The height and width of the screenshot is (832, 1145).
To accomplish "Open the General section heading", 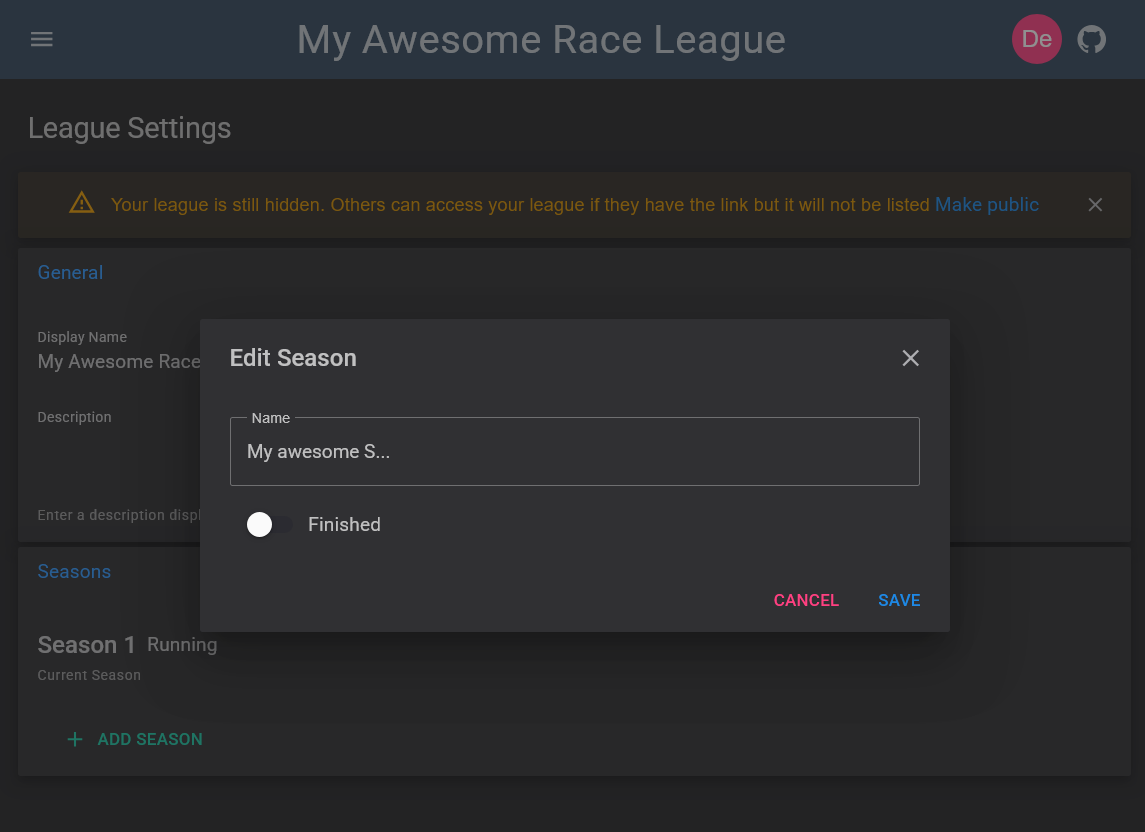I will pyautogui.click(x=70, y=272).
